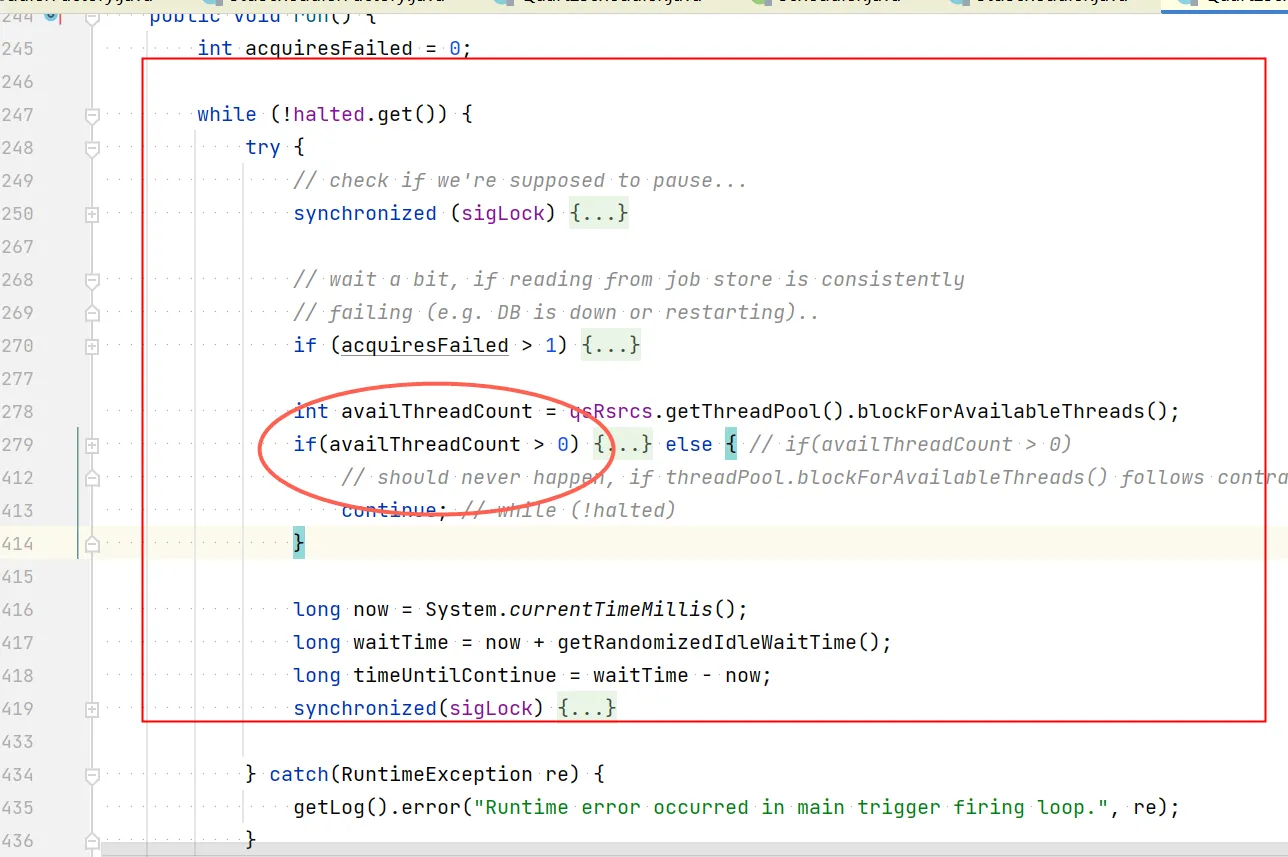Click the comment starting 'wait a bit' on line 268
This screenshot has height=857, width=1288.
coord(629,280)
